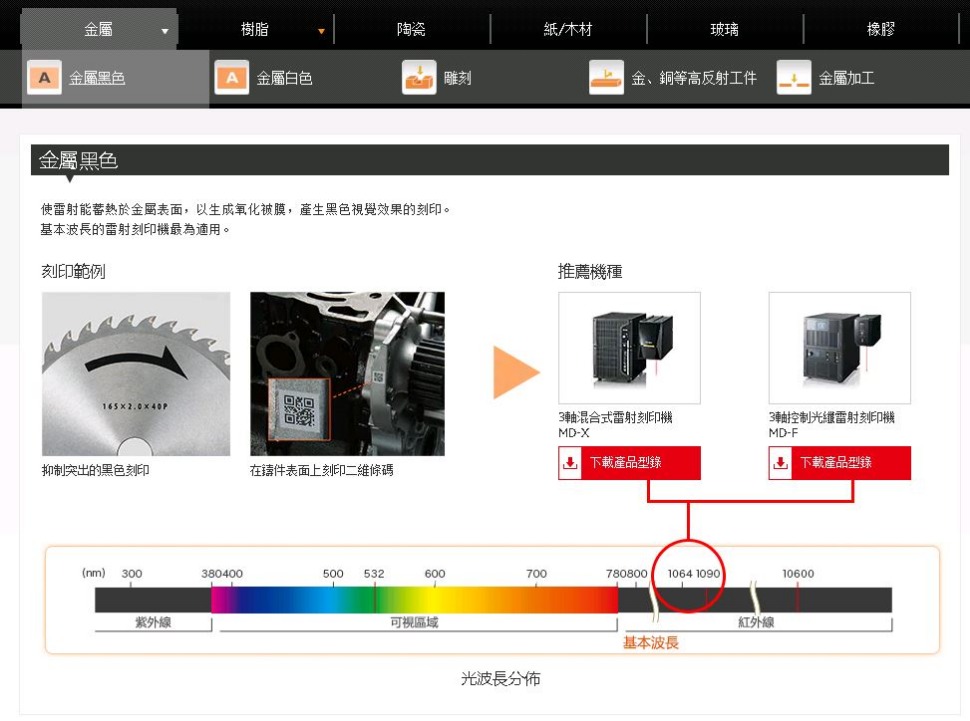Click the MD-X laser marker product image
970x721 pixels.
629,348
